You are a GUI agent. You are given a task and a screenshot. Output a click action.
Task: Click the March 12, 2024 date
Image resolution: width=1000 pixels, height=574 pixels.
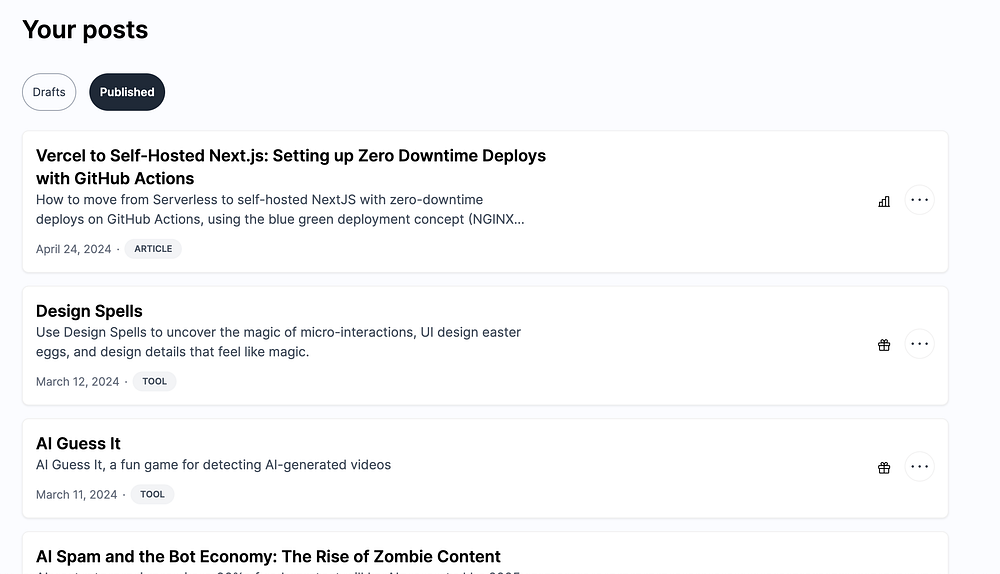click(77, 382)
